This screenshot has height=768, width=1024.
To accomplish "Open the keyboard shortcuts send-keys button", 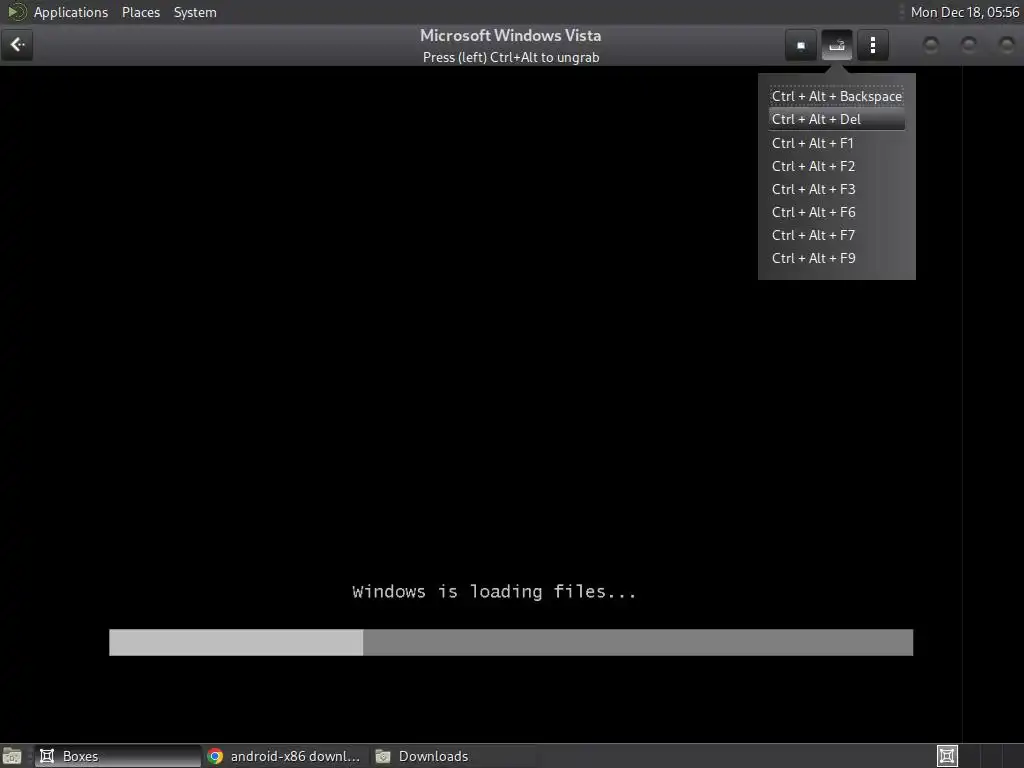I will point(837,45).
